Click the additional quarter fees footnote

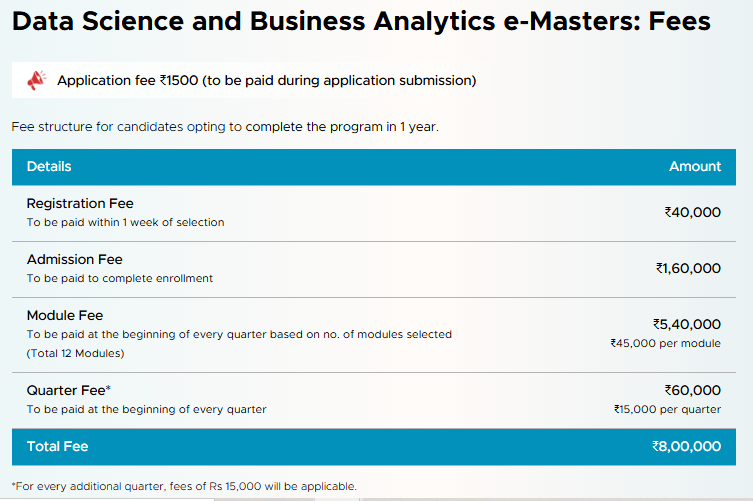coord(184,487)
